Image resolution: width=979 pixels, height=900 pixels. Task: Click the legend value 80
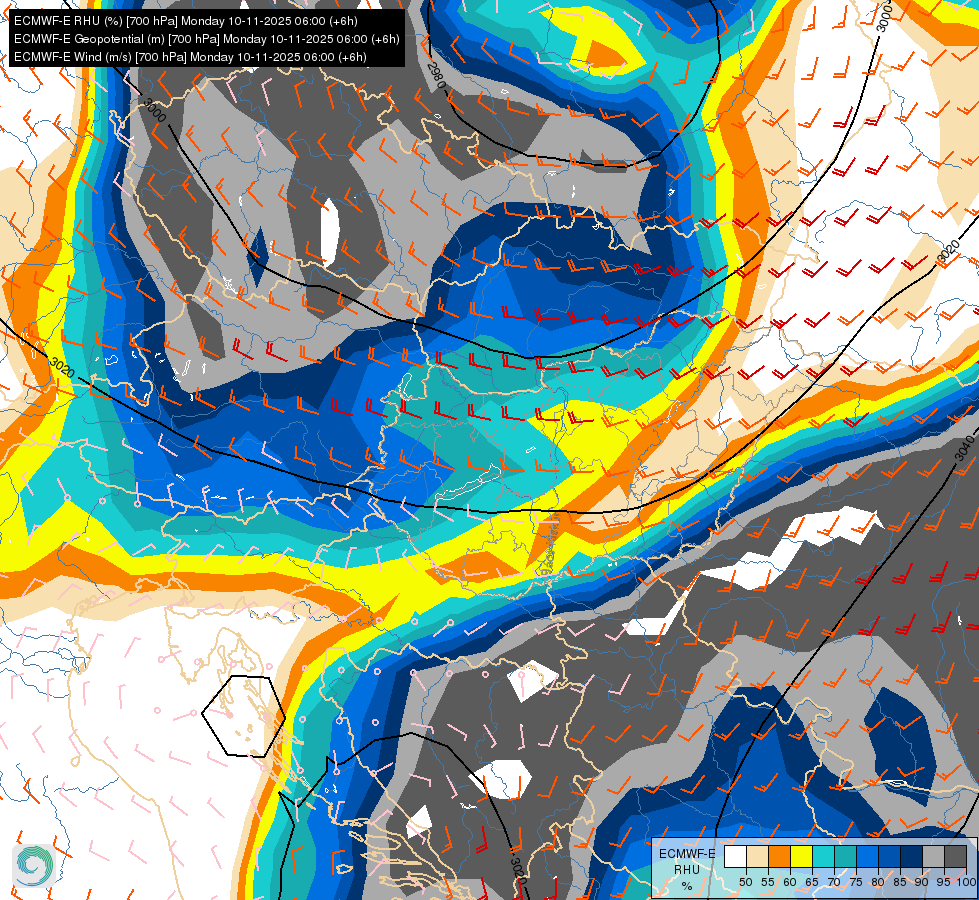878,882
